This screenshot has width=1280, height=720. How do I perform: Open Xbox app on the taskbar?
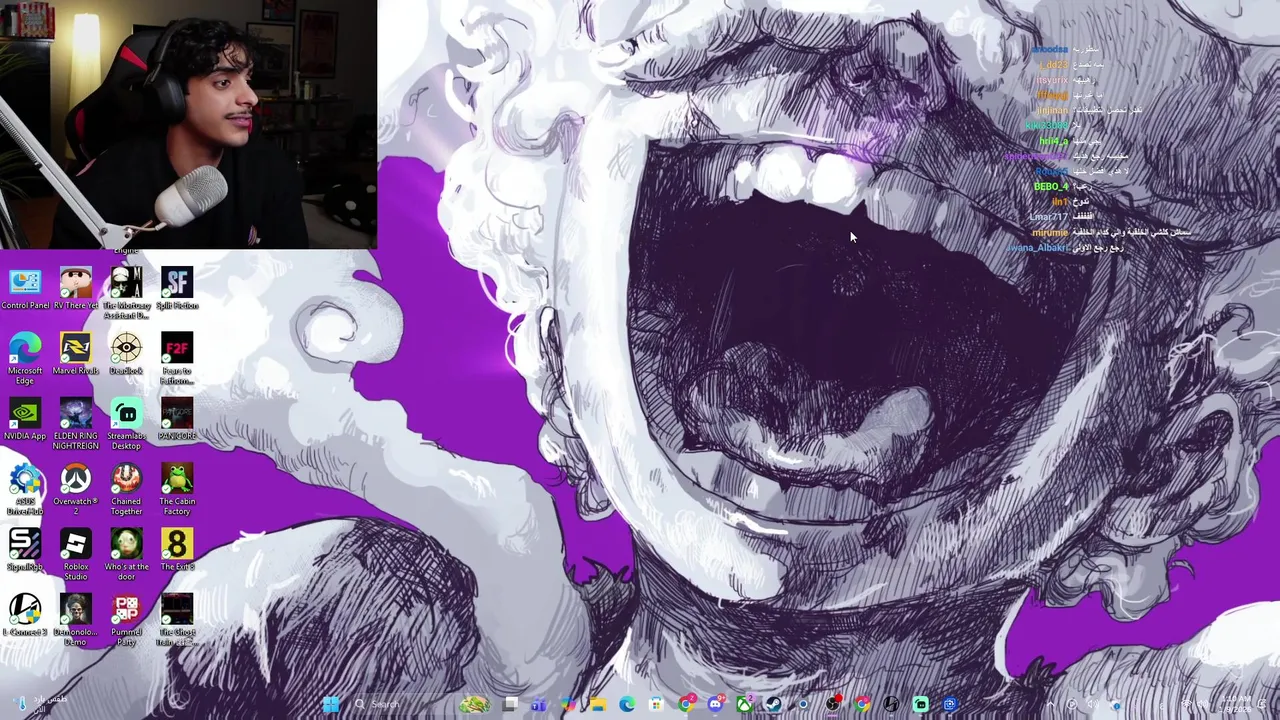pyautogui.click(x=745, y=704)
